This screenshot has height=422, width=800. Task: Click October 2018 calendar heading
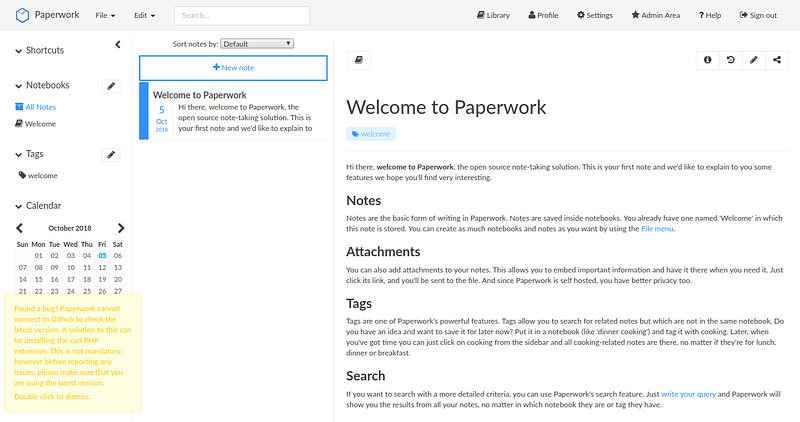[x=70, y=228]
